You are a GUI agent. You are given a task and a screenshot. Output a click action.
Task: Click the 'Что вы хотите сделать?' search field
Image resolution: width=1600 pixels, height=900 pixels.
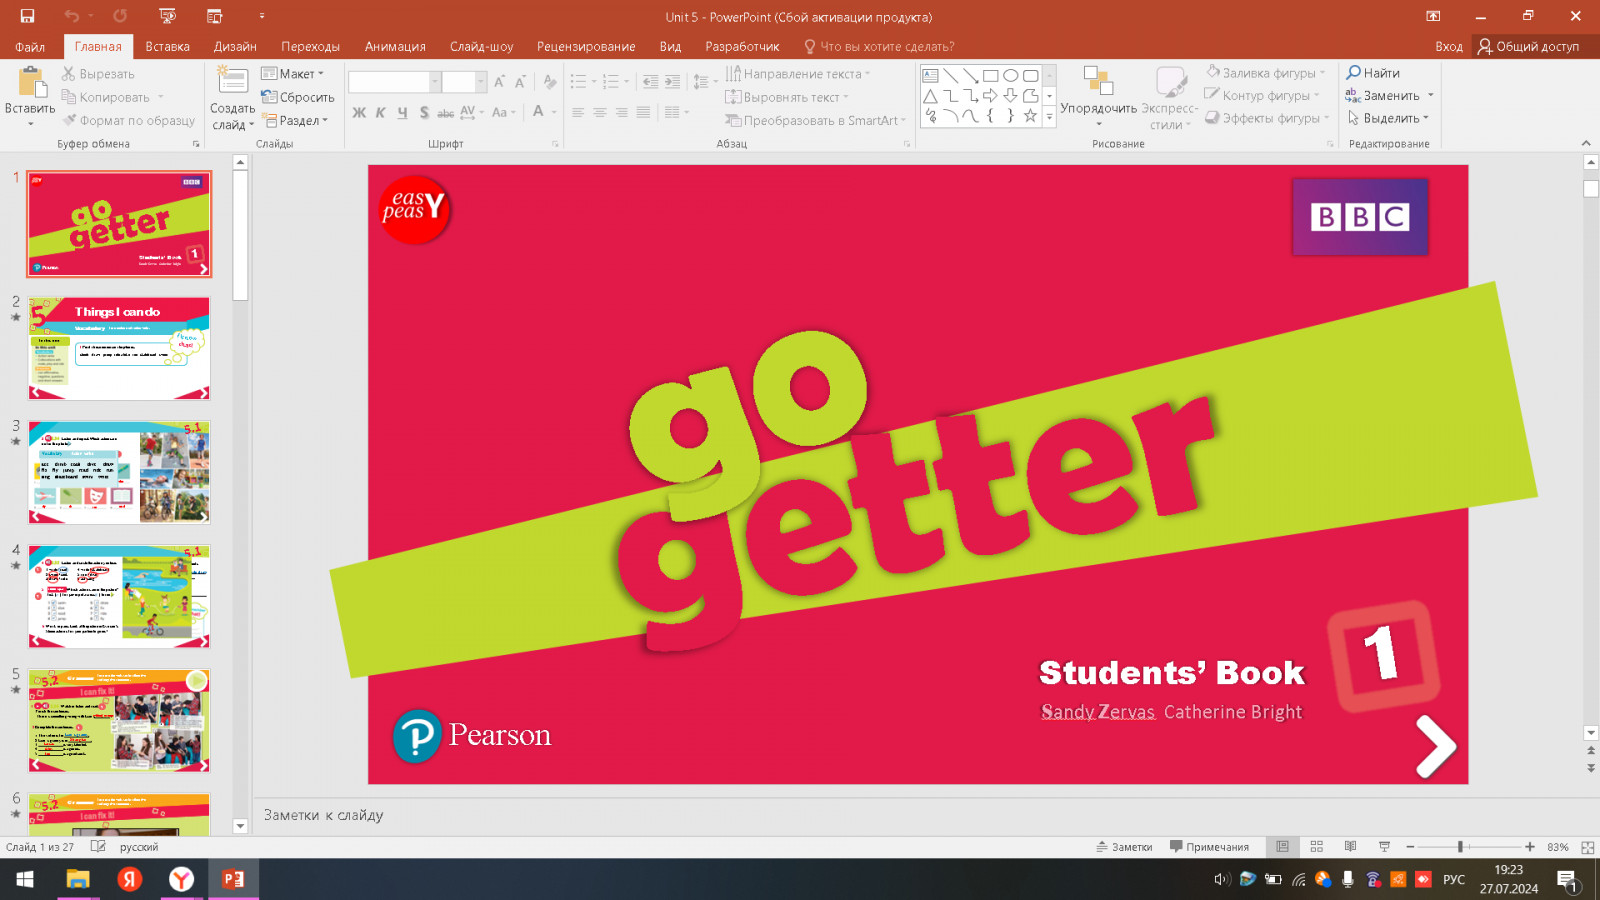click(879, 46)
